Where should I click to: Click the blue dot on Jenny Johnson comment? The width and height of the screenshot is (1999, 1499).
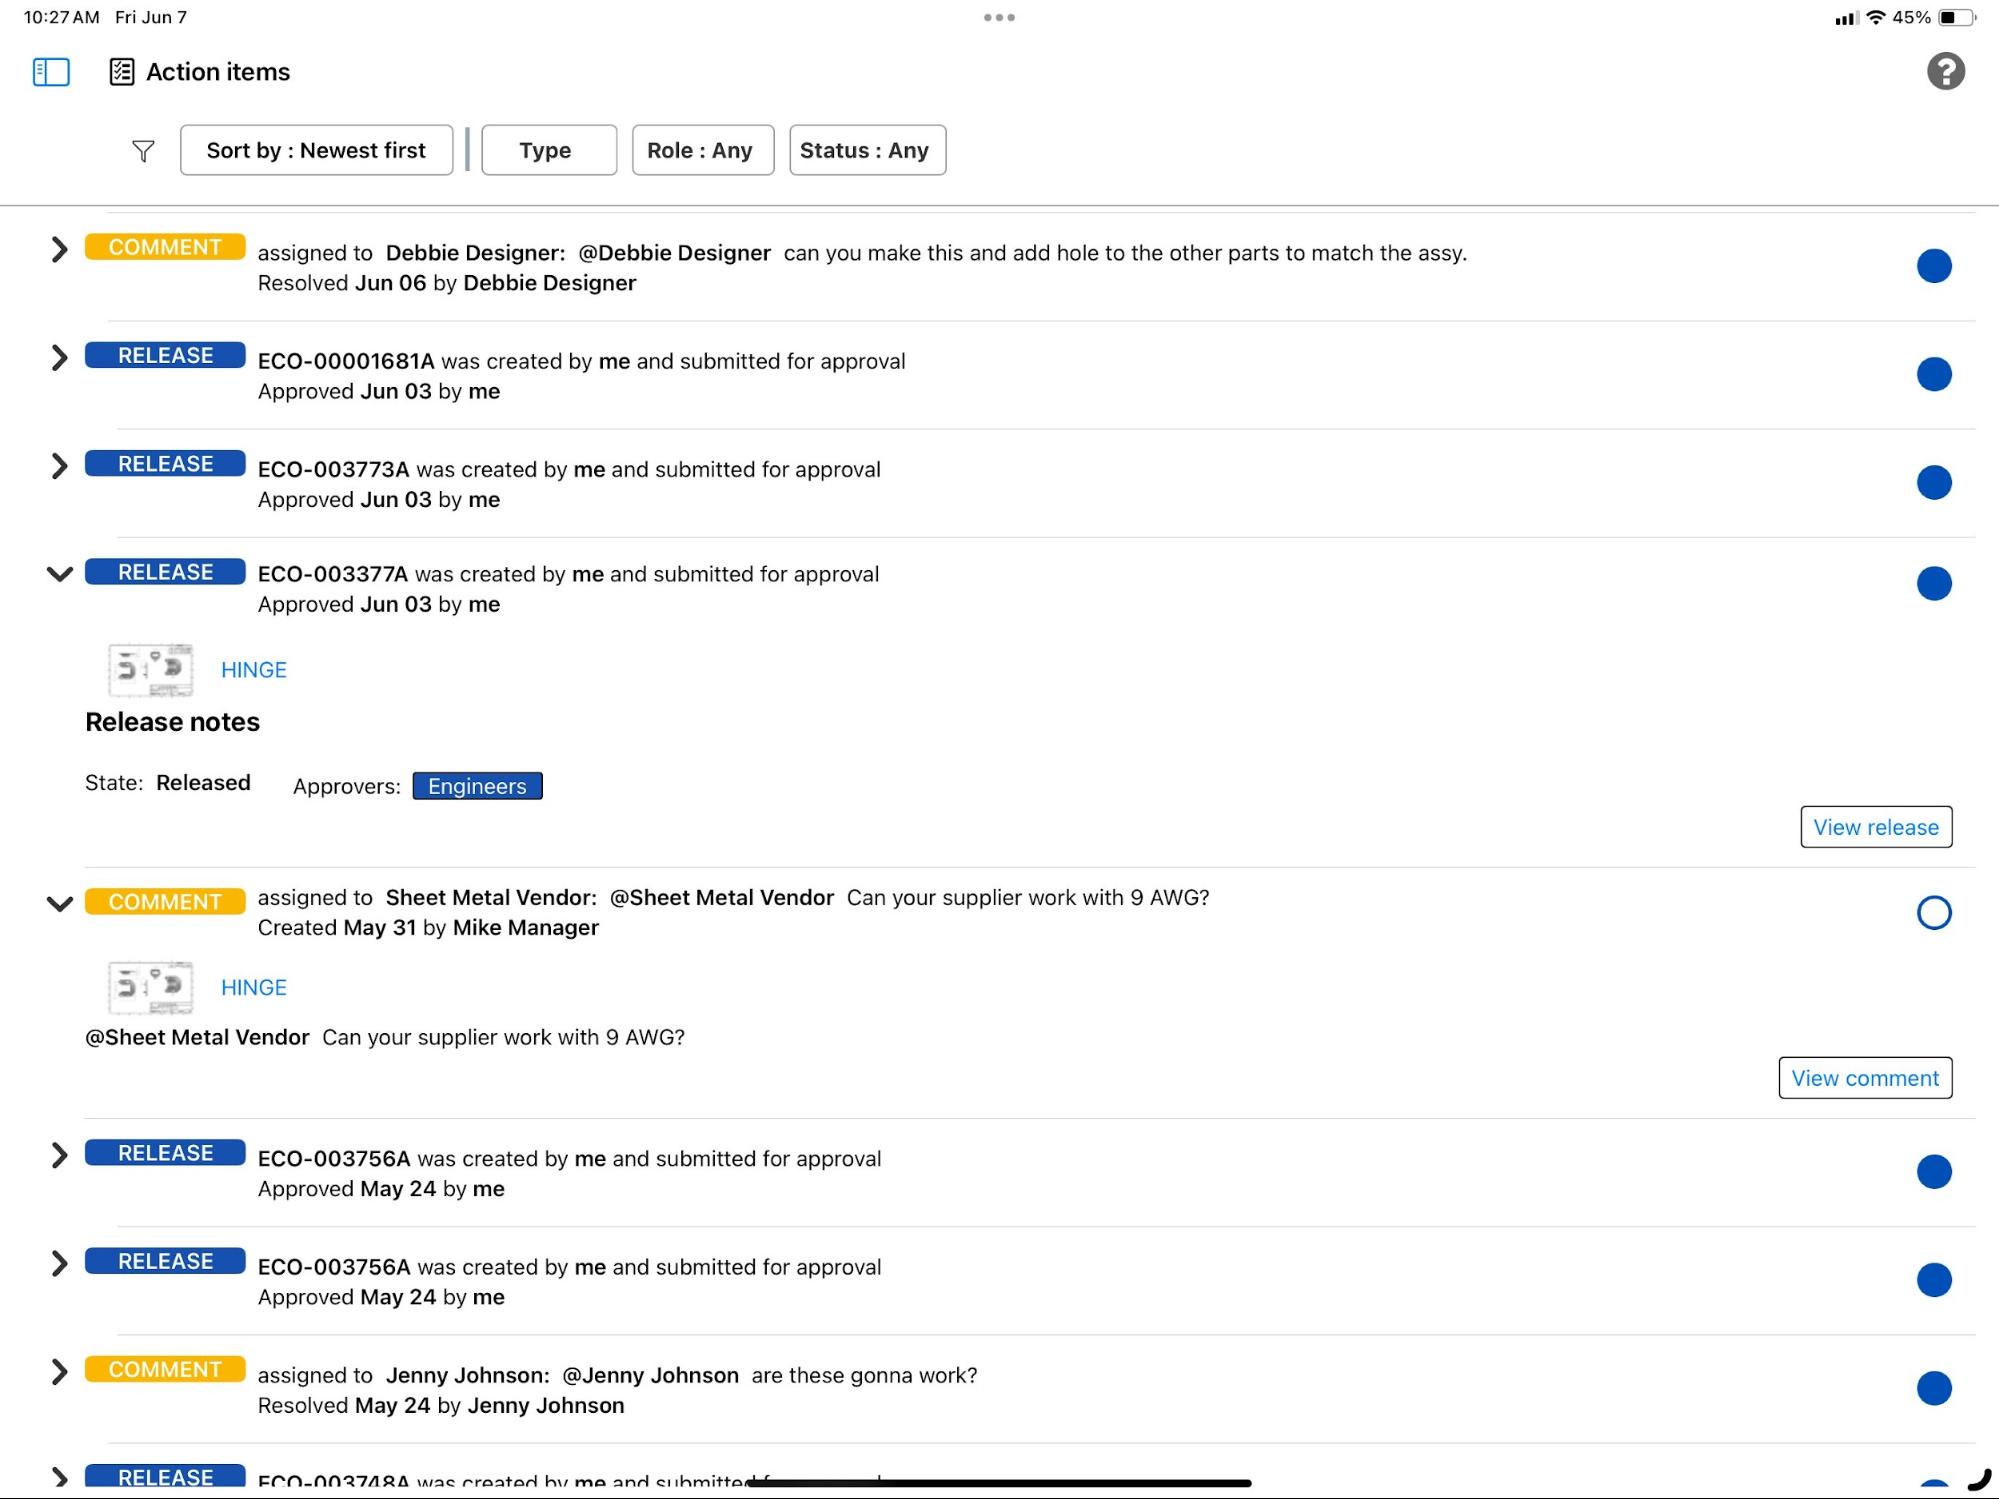(1933, 1389)
